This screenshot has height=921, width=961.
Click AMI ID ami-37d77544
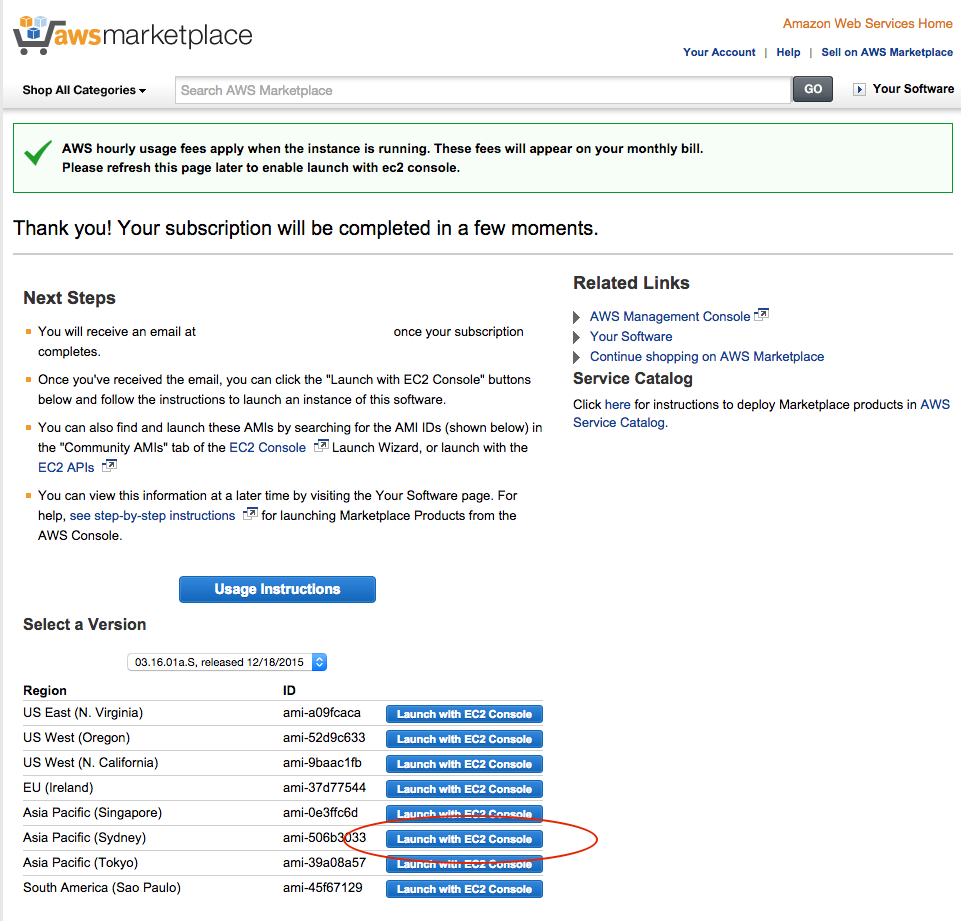pyautogui.click(x=324, y=787)
